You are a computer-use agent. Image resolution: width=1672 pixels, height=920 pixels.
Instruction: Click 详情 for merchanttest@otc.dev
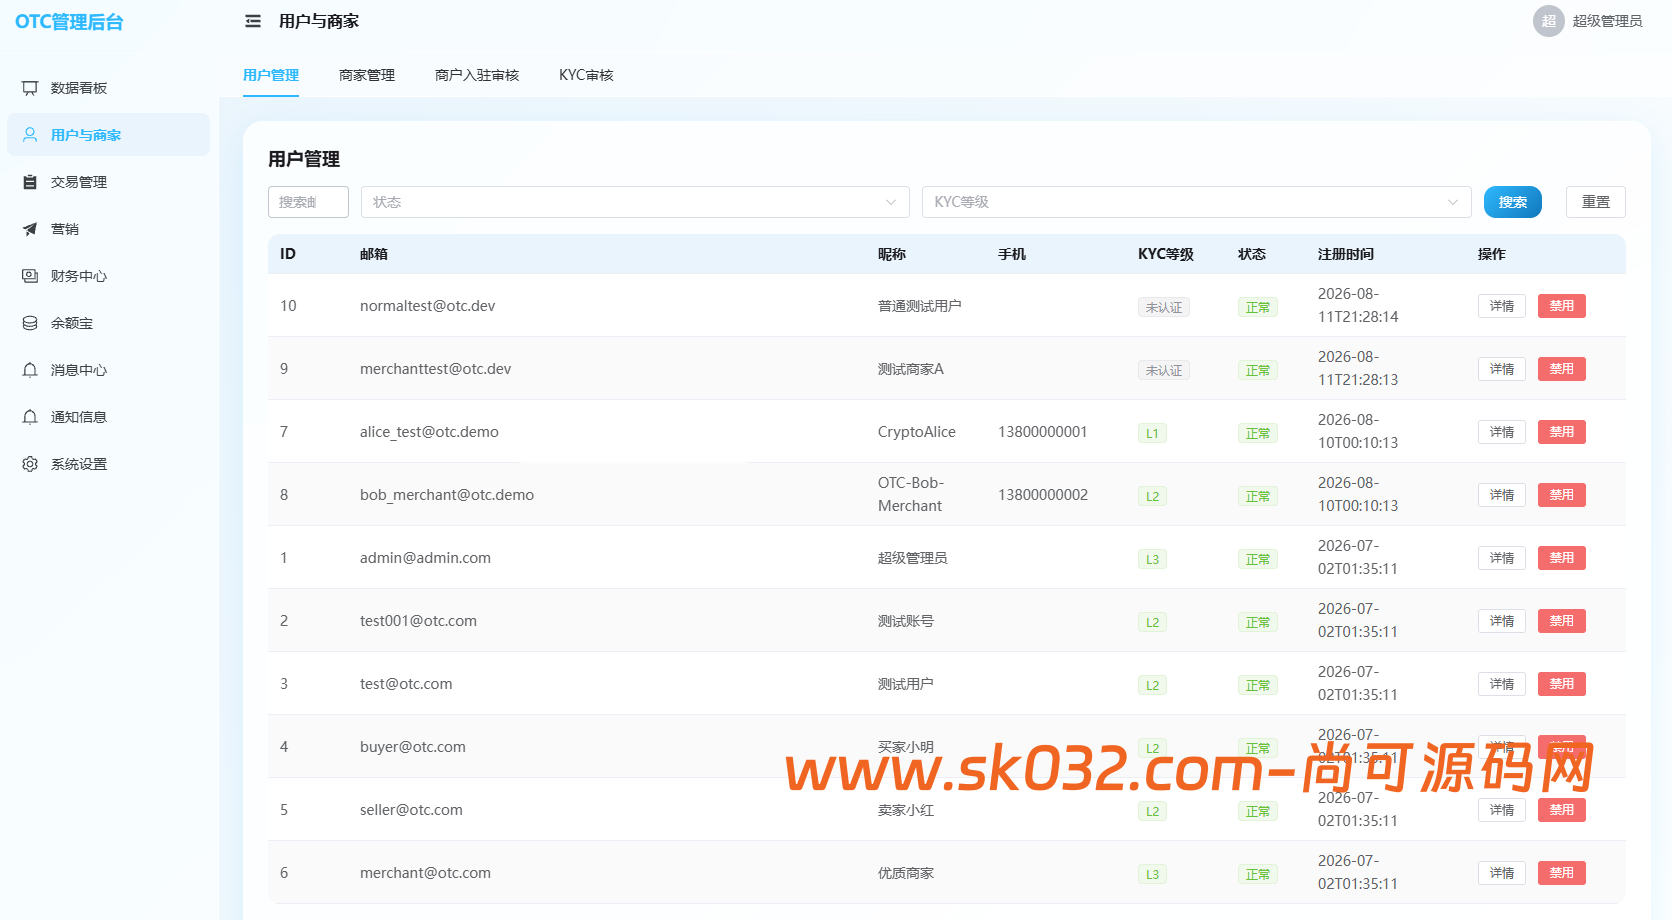tap(1502, 369)
